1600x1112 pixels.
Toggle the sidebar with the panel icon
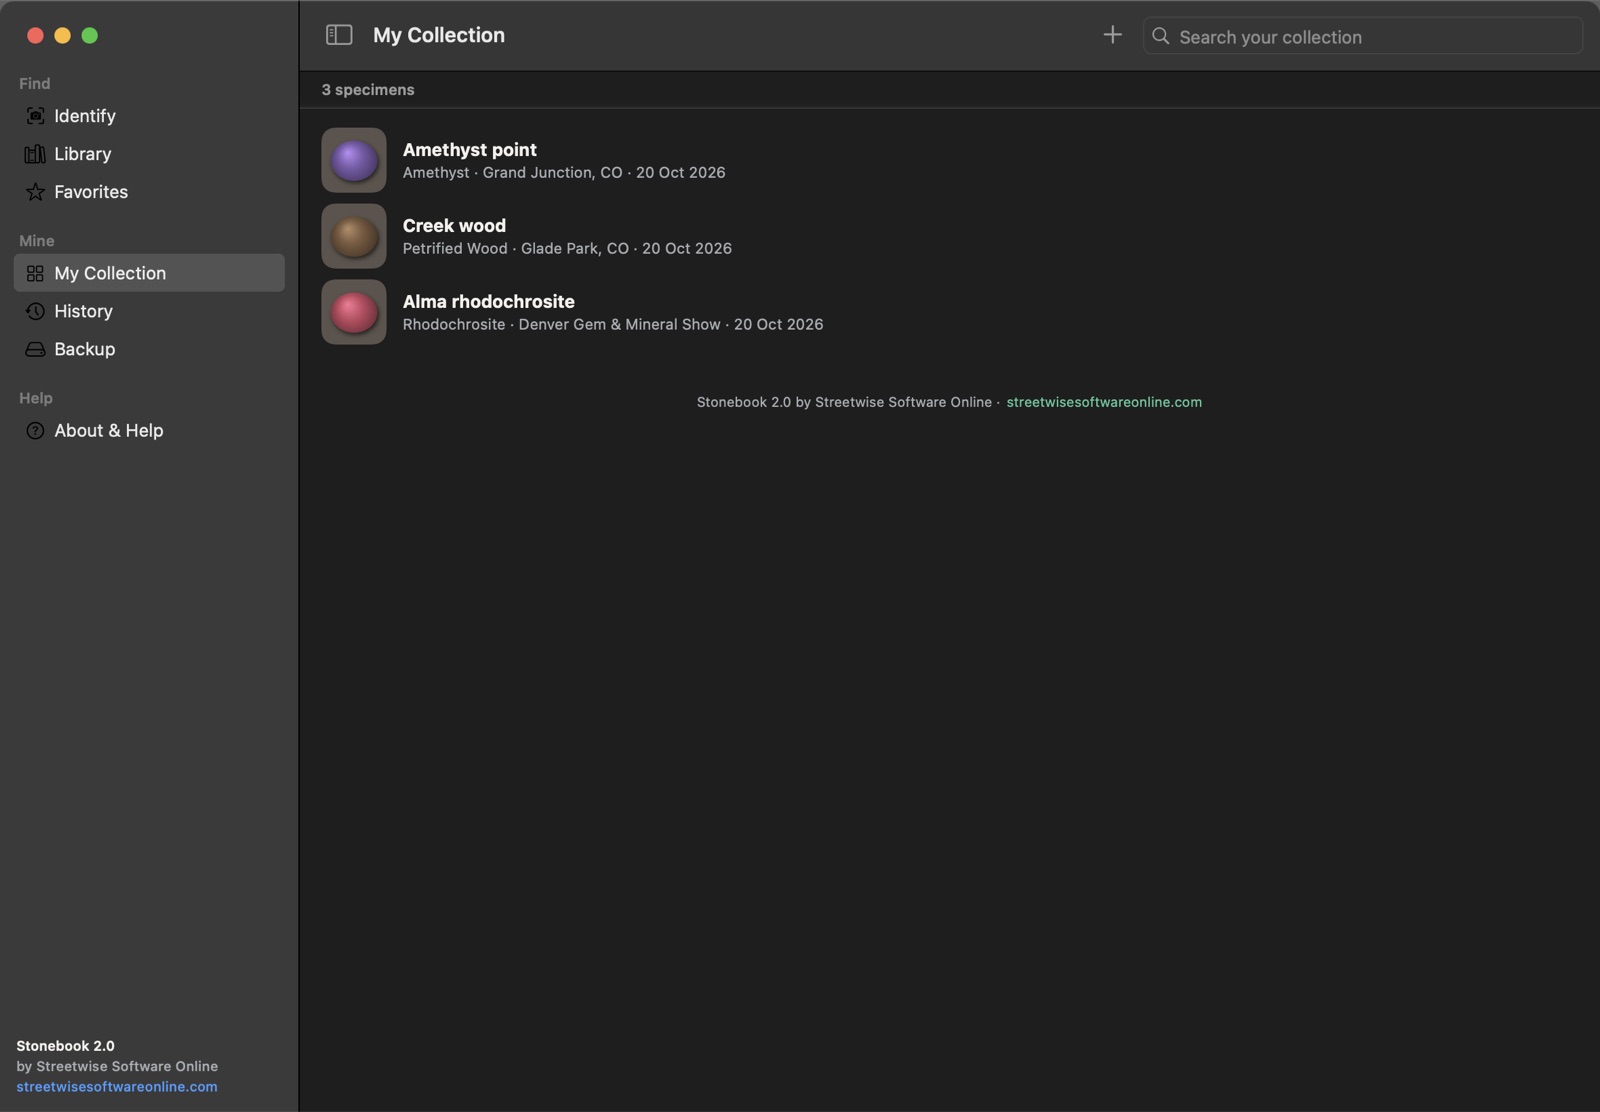click(339, 35)
